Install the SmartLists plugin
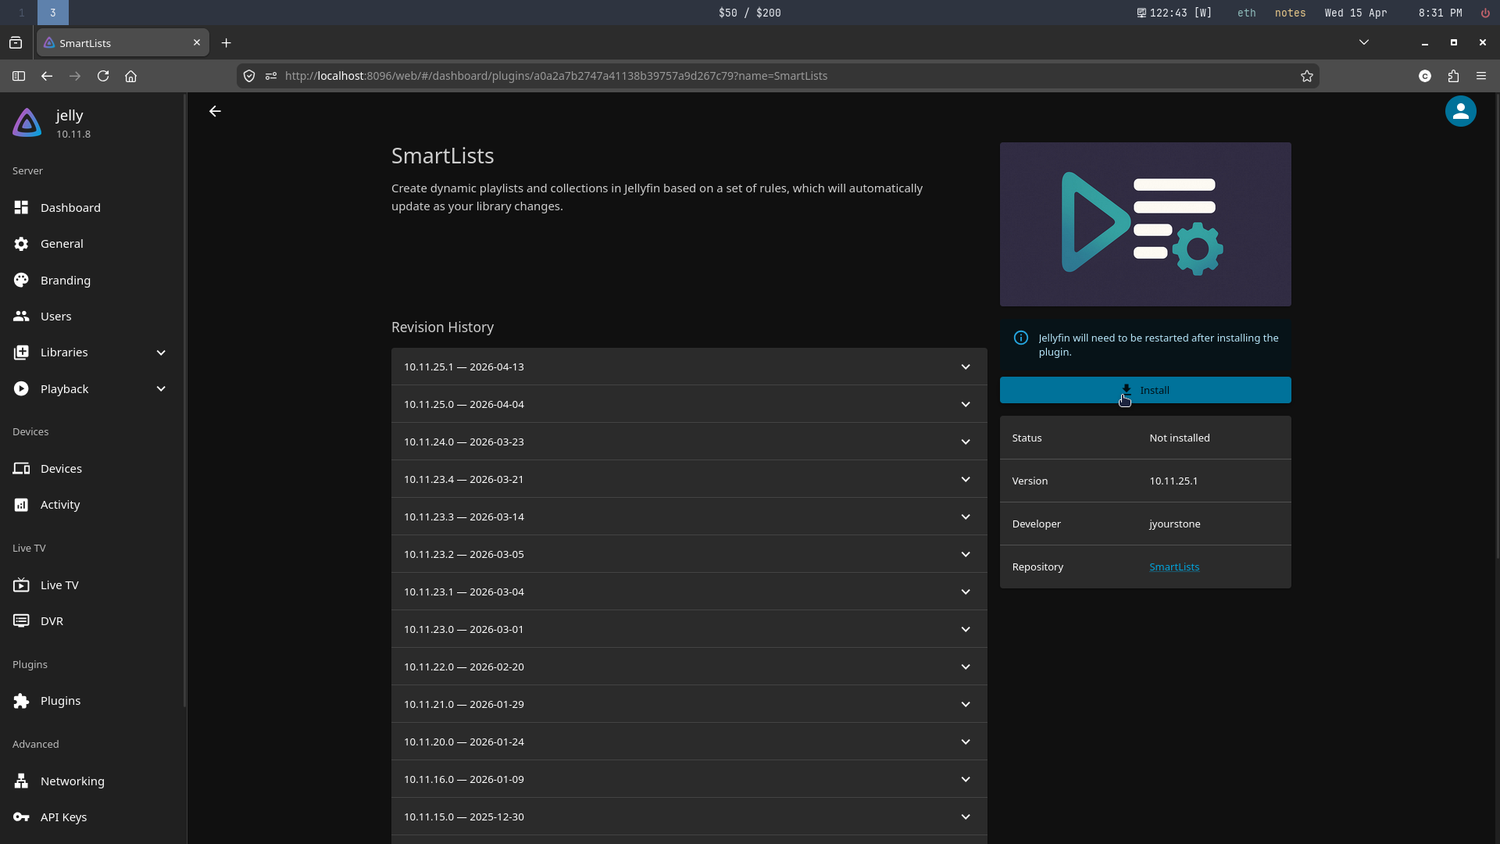The height and width of the screenshot is (844, 1500). tap(1145, 390)
